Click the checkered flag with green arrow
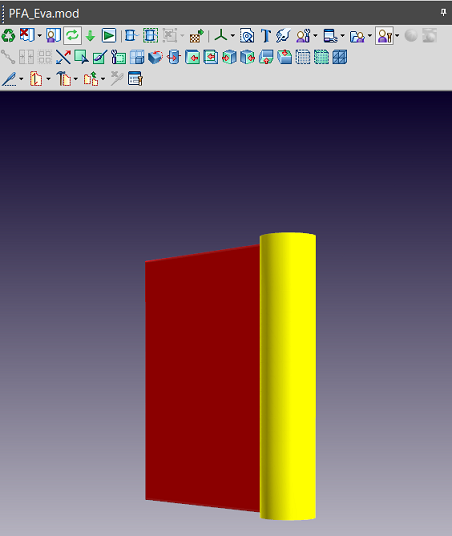This screenshot has height=536, width=452. (197, 36)
